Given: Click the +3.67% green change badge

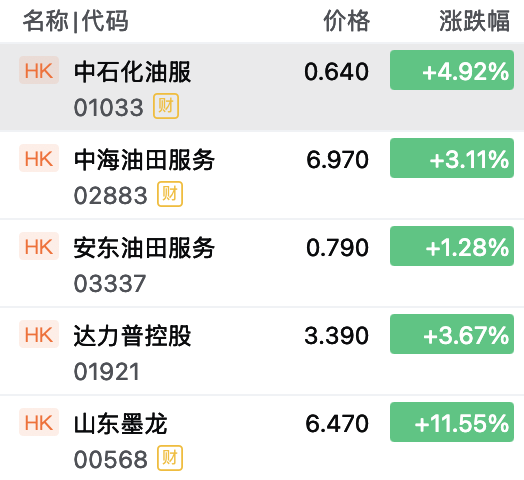Looking at the screenshot, I should [452, 334].
